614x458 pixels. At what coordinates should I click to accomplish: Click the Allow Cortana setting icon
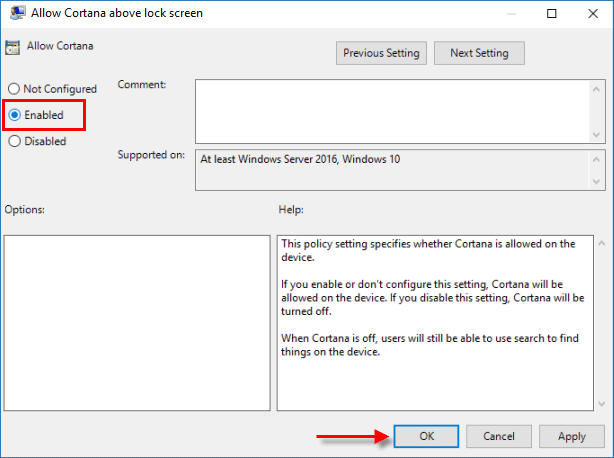[x=13, y=47]
